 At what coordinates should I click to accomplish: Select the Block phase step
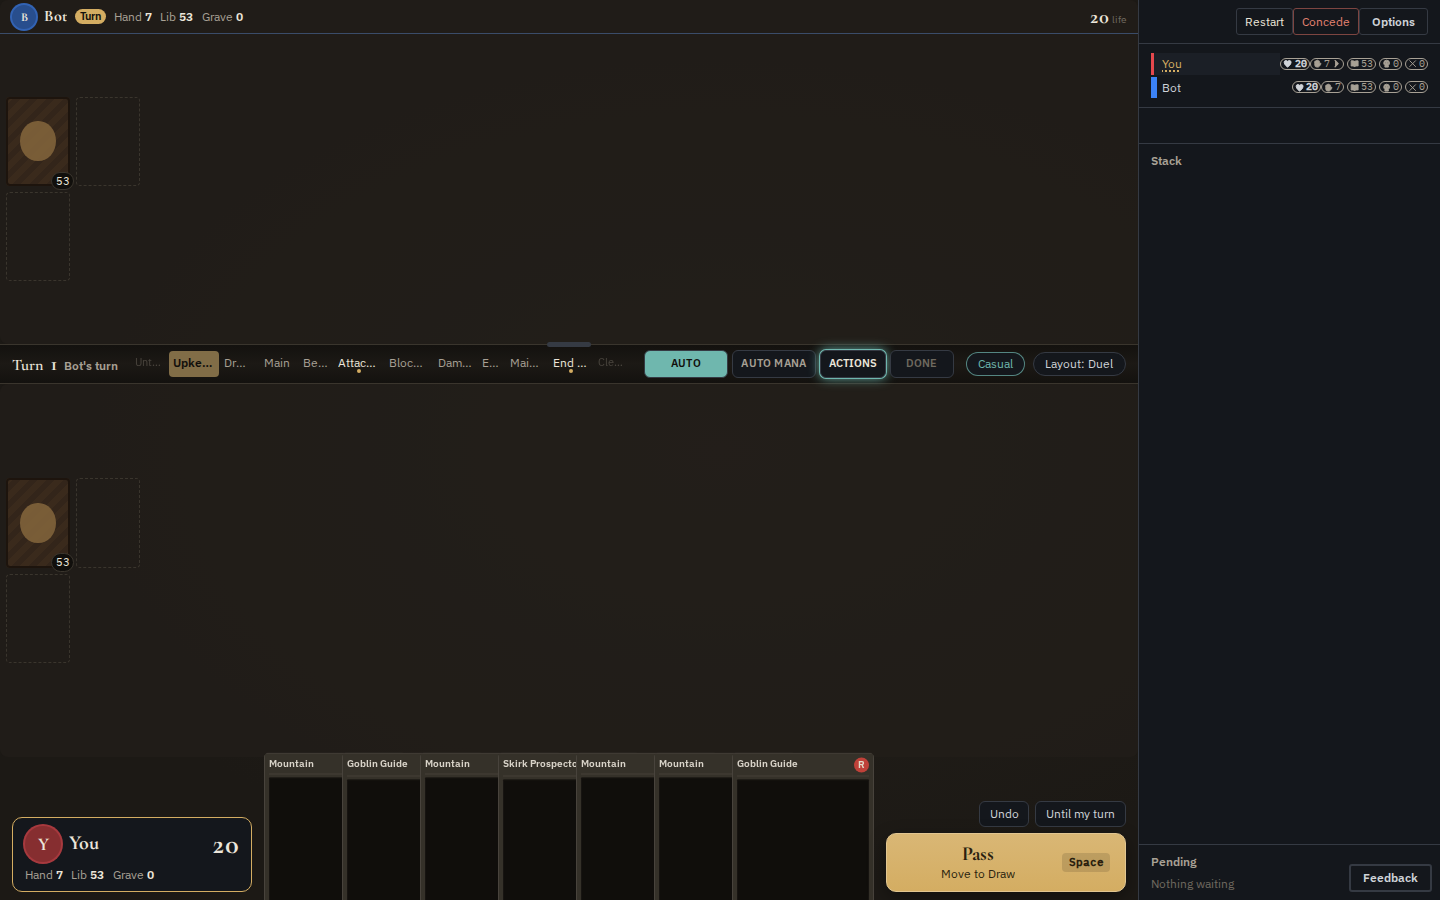point(406,364)
